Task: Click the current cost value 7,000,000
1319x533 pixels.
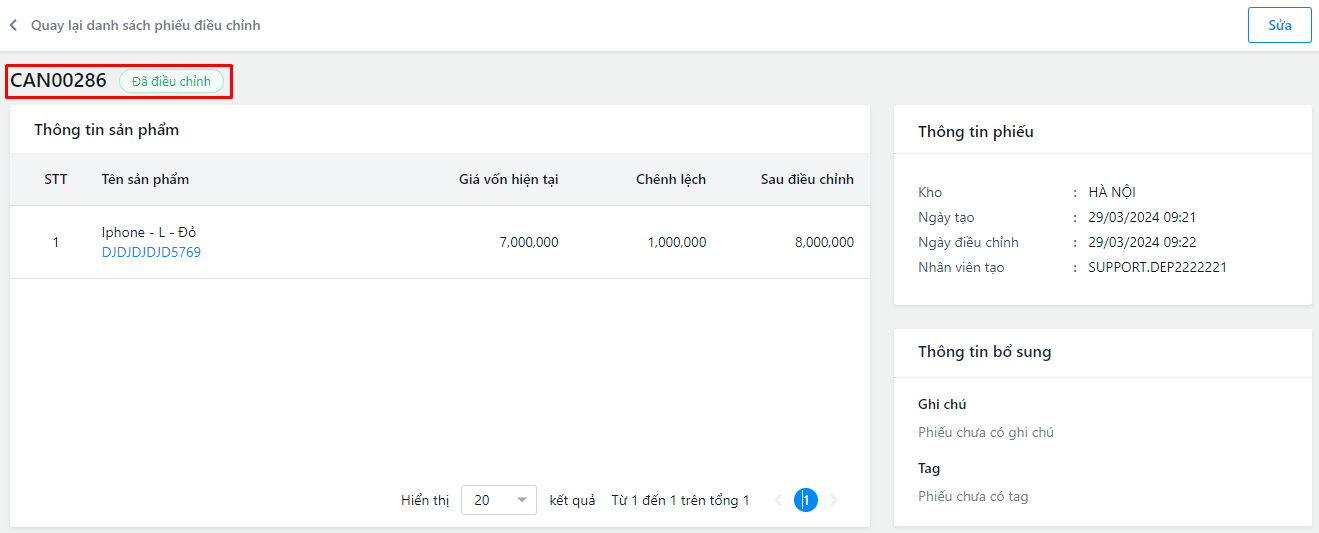Action: coord(529,242)
